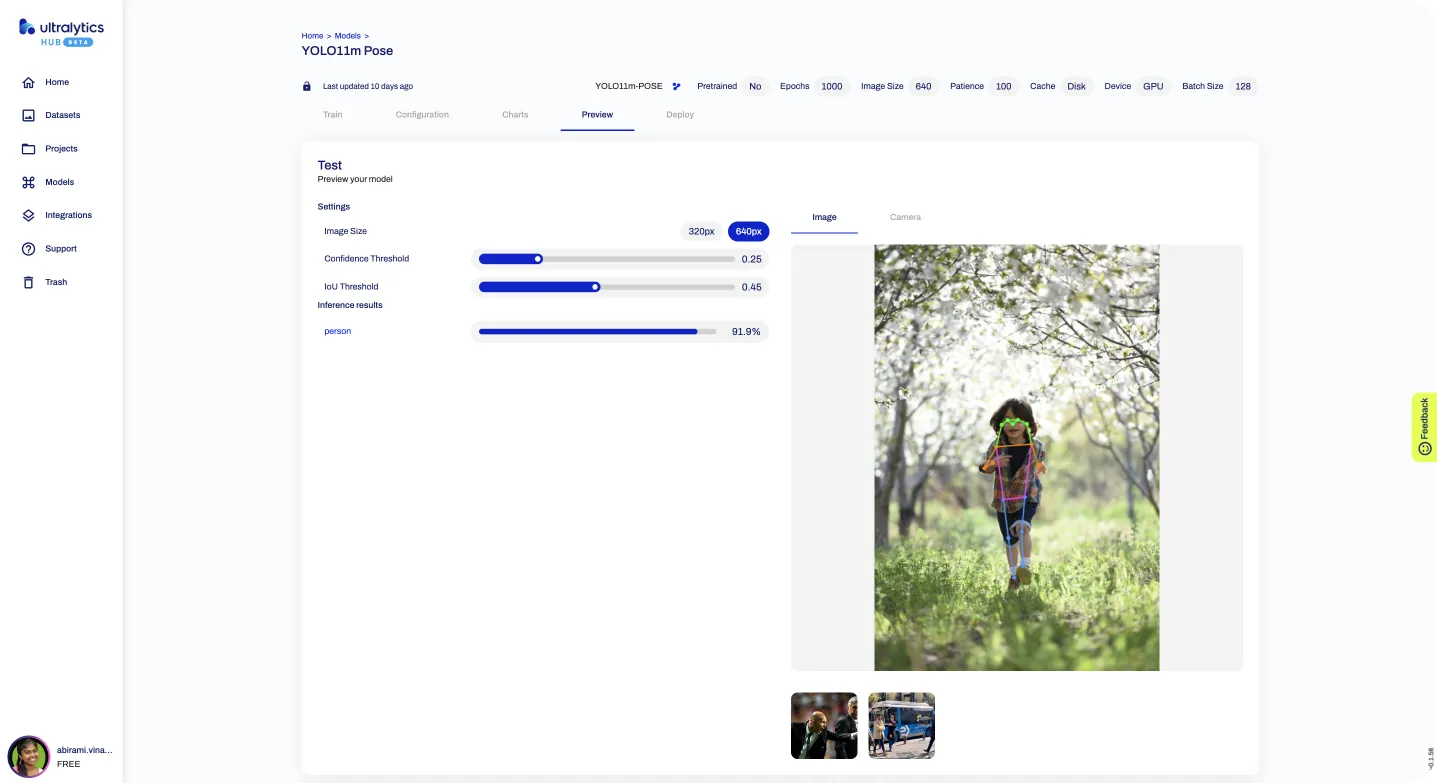
Task: Click the Image Size 640 value chip
Action: point(923,86)
